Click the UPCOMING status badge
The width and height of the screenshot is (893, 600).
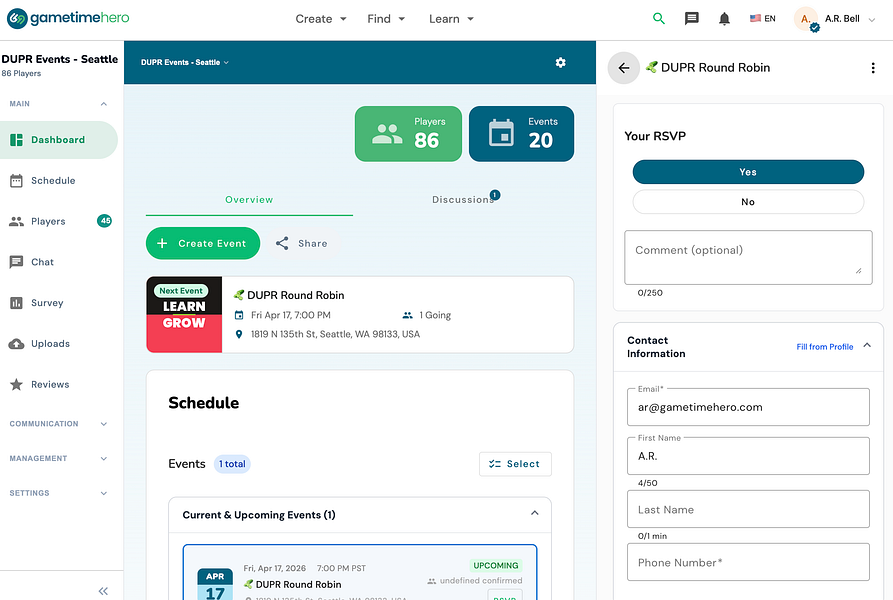[x=495, y=565]
